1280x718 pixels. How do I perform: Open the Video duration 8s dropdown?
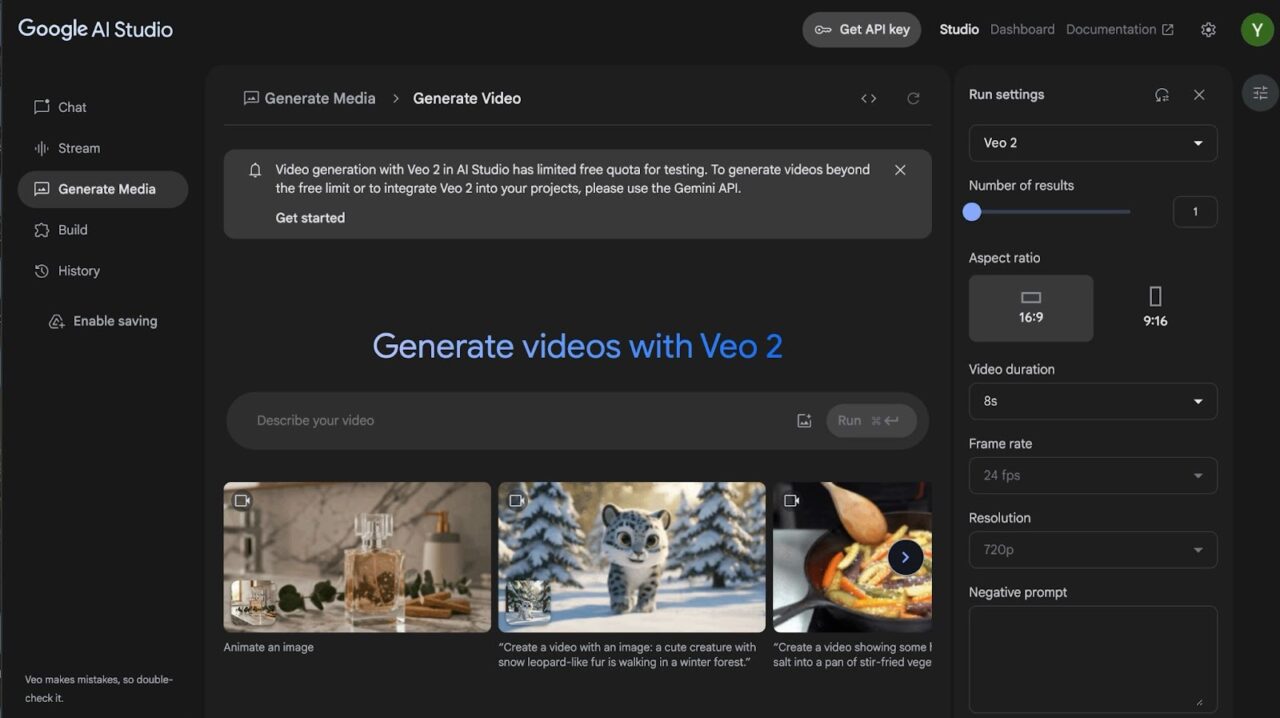point(1093,401)
